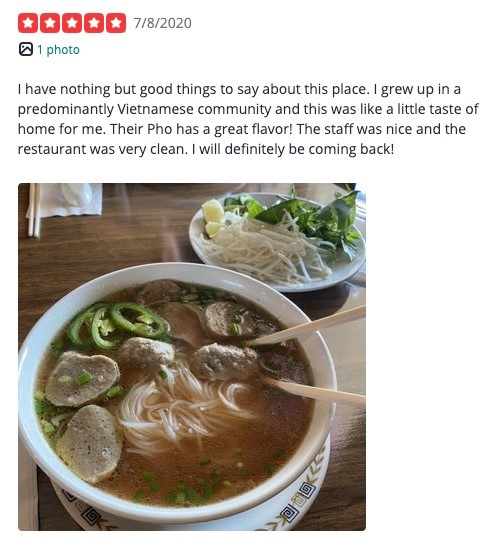This screenshot has width=485, height=540.
Task: Click the word Vietnamese in the review
Action: point(155,109)
